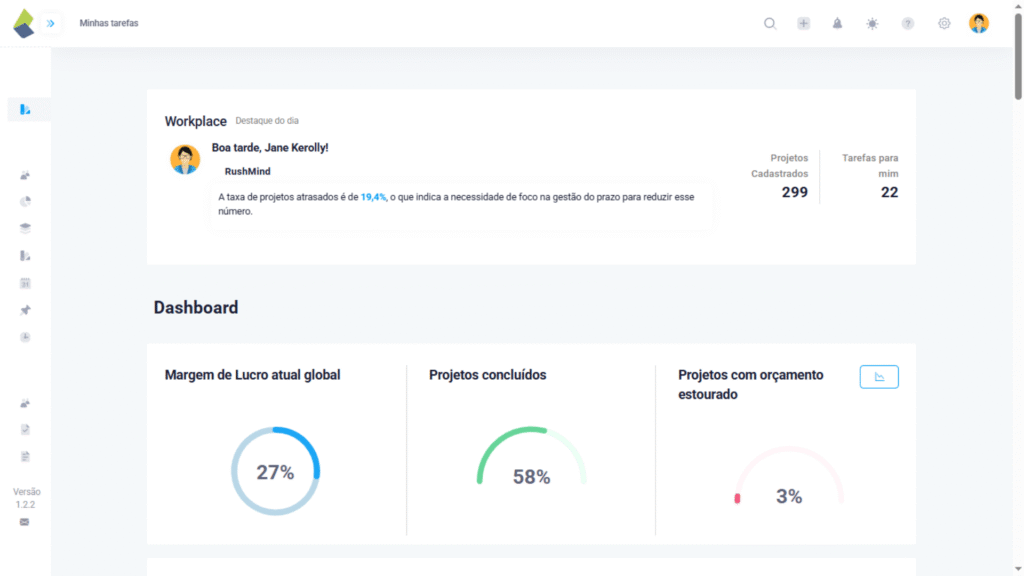The width and height of the screenshot is (1024, 576).
Task: Open the profile menu via the avatar
Action: pos(978,23)
